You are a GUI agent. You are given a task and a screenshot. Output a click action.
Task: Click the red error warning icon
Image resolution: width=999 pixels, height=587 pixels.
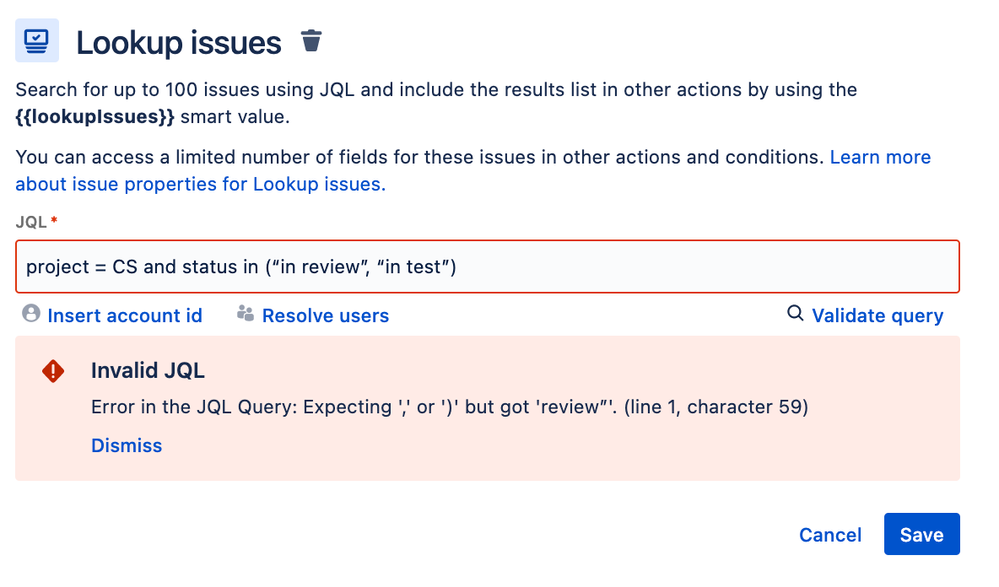click(x=54, y=371)
